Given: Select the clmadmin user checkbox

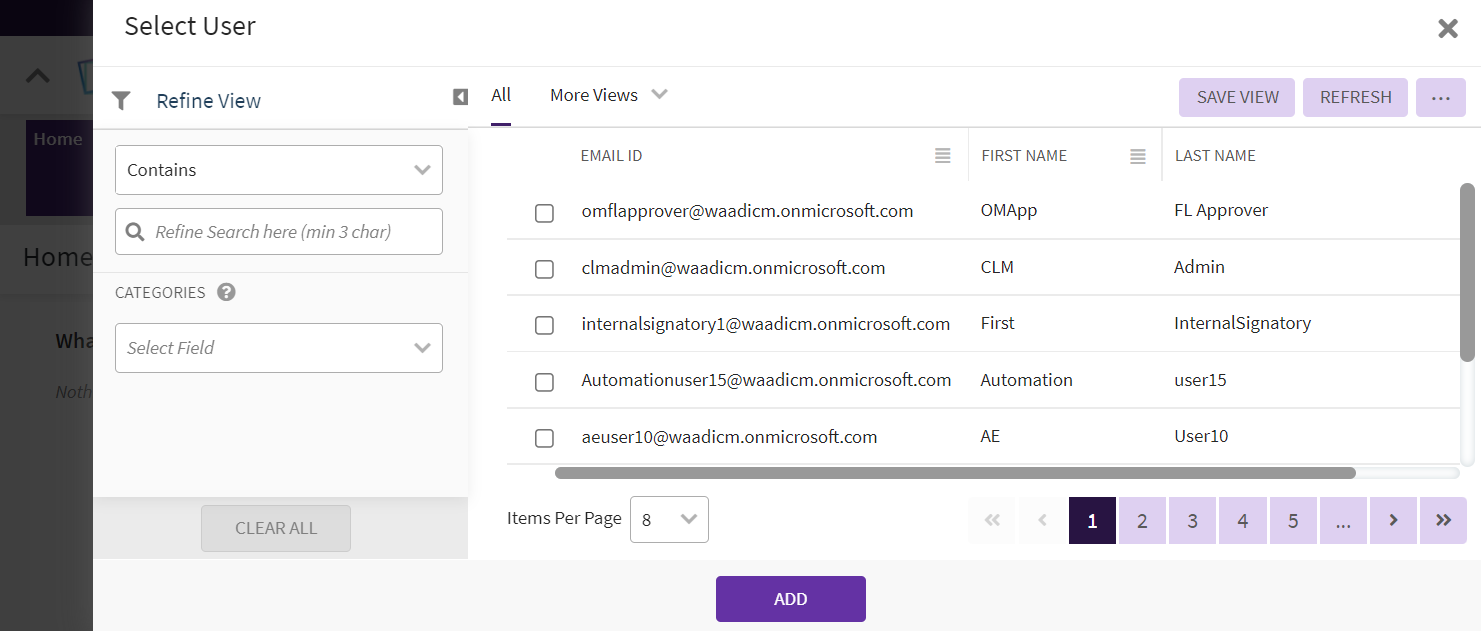Looking at the screenshot, I should 544,269.
